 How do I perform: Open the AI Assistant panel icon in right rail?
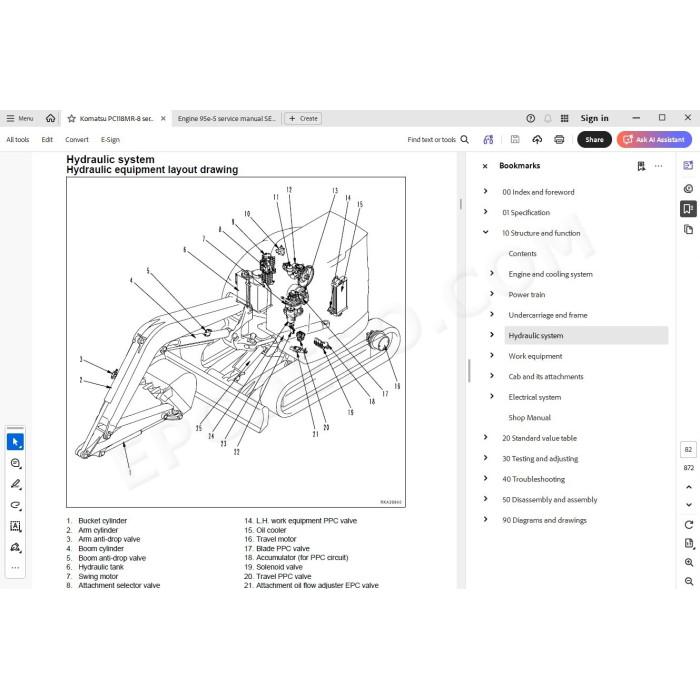pyautogui.click(x=688, y=166)
